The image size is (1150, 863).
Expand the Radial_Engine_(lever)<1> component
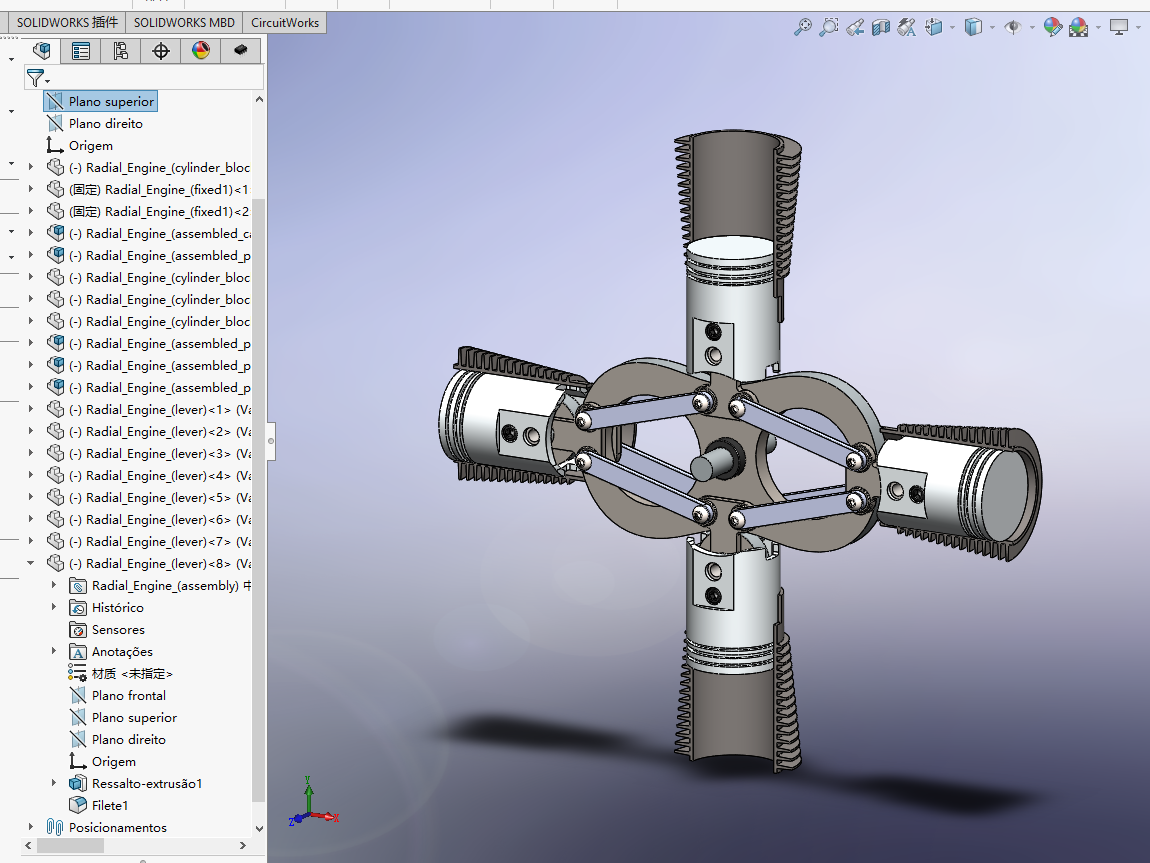[31, 409]
